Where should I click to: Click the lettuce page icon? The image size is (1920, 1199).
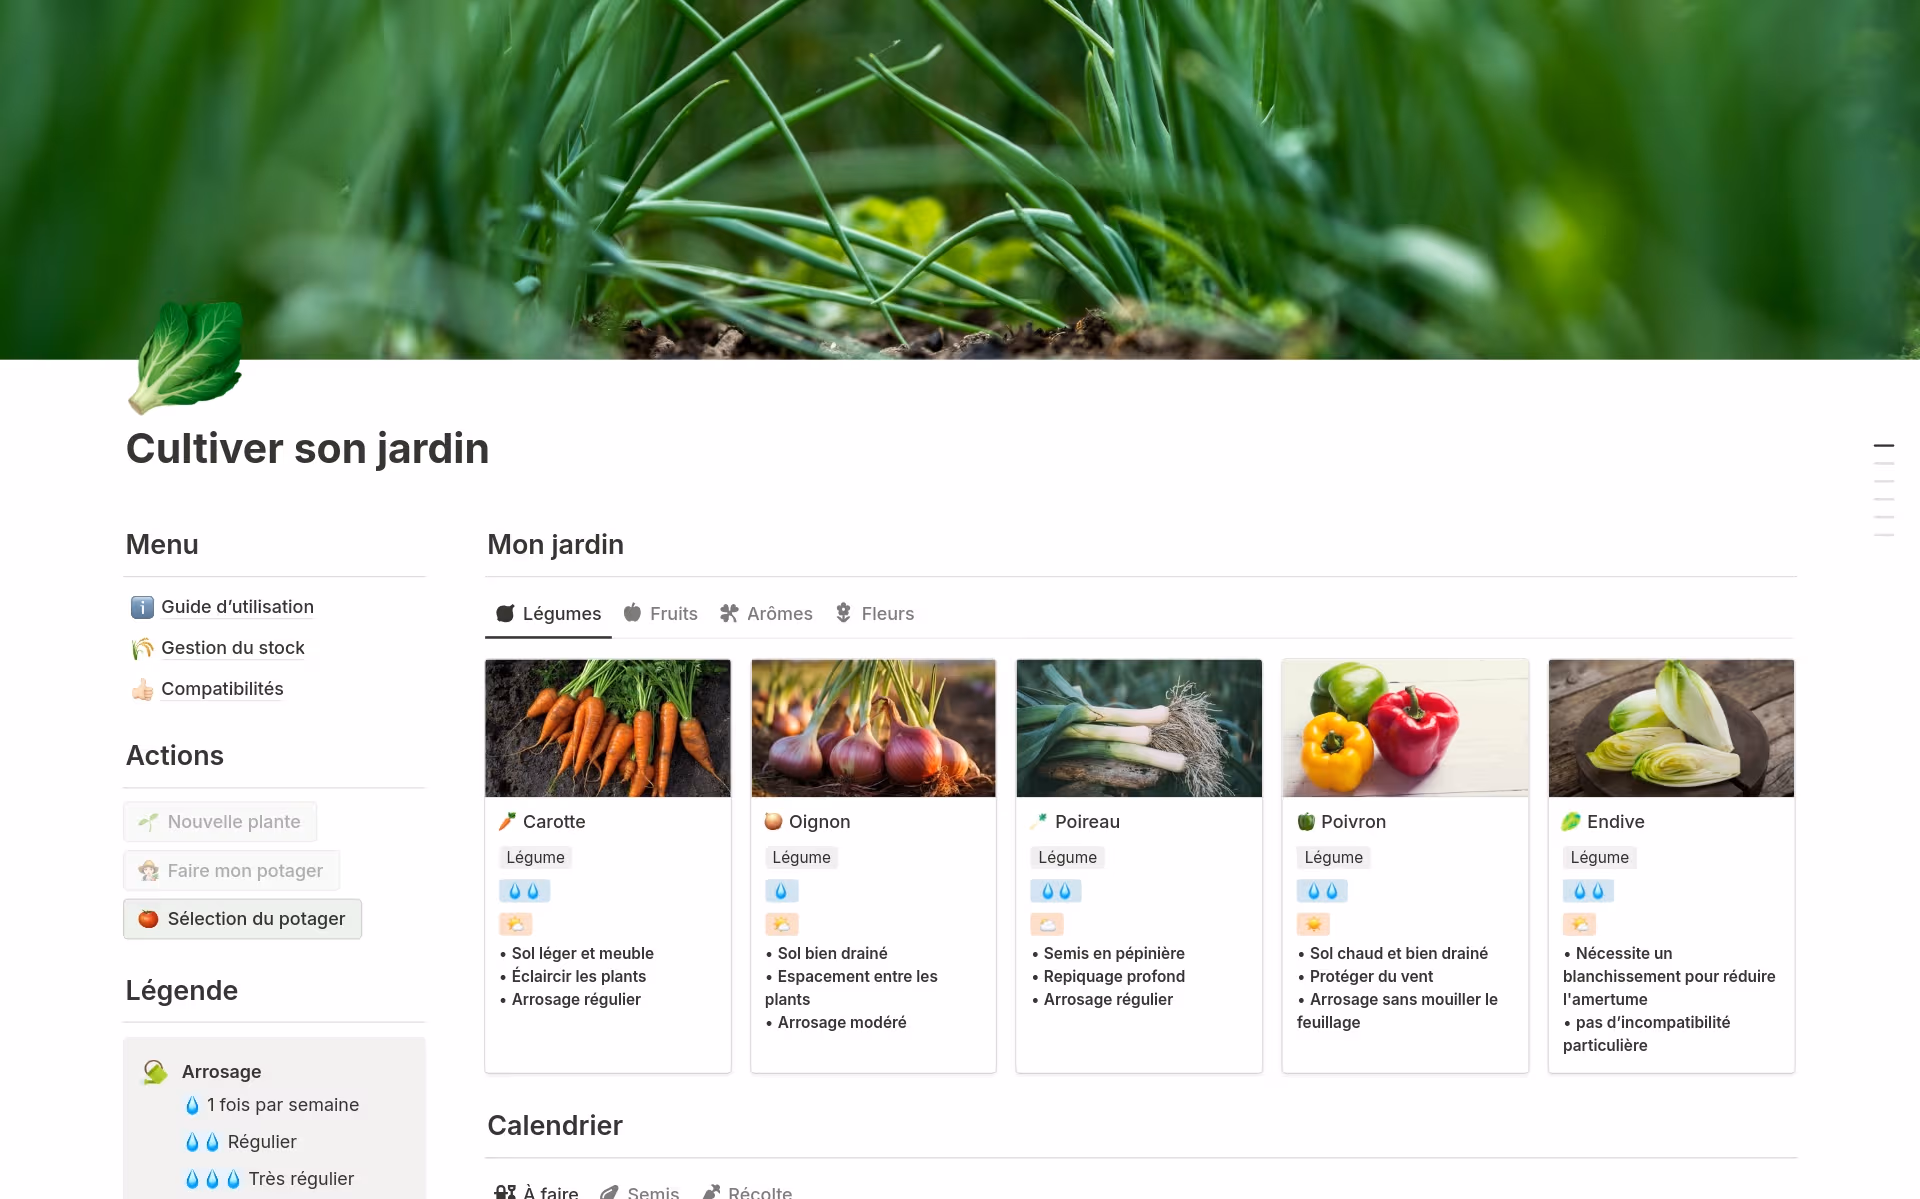pyautogui.click(x=186, y=357)
